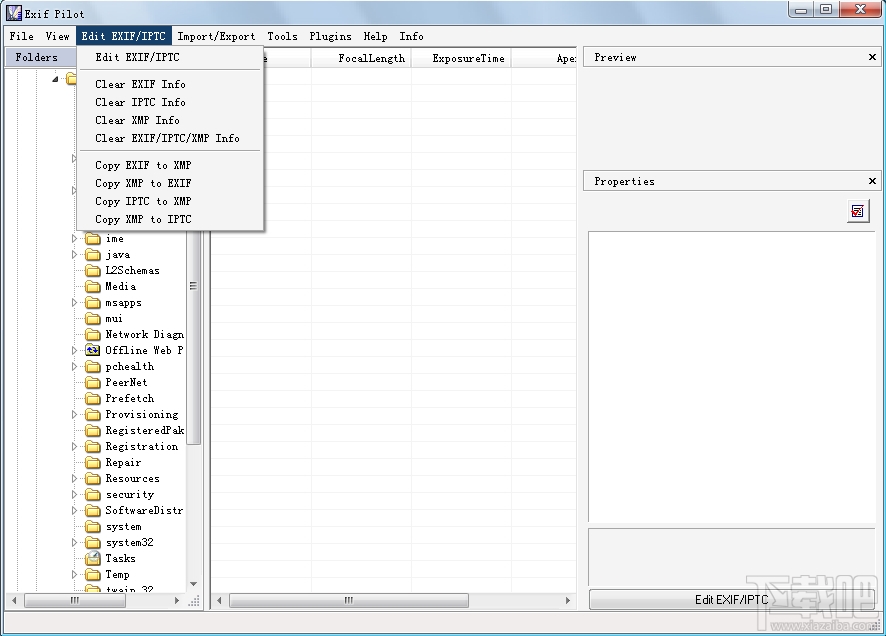Viewport: 886px width, 636px height.
Task: Expand the java folder node
Action: tap(75, 254)
